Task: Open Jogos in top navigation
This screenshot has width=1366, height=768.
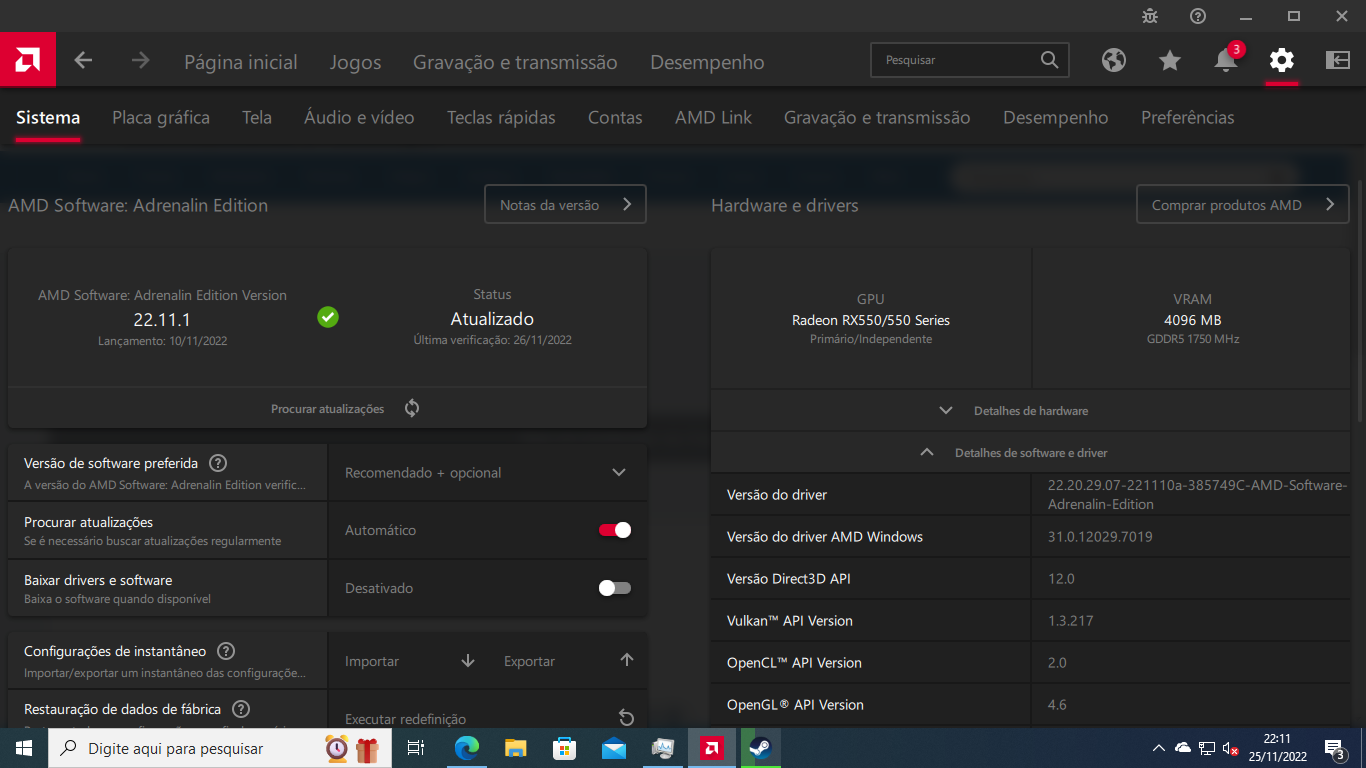Action: (356, 62)
